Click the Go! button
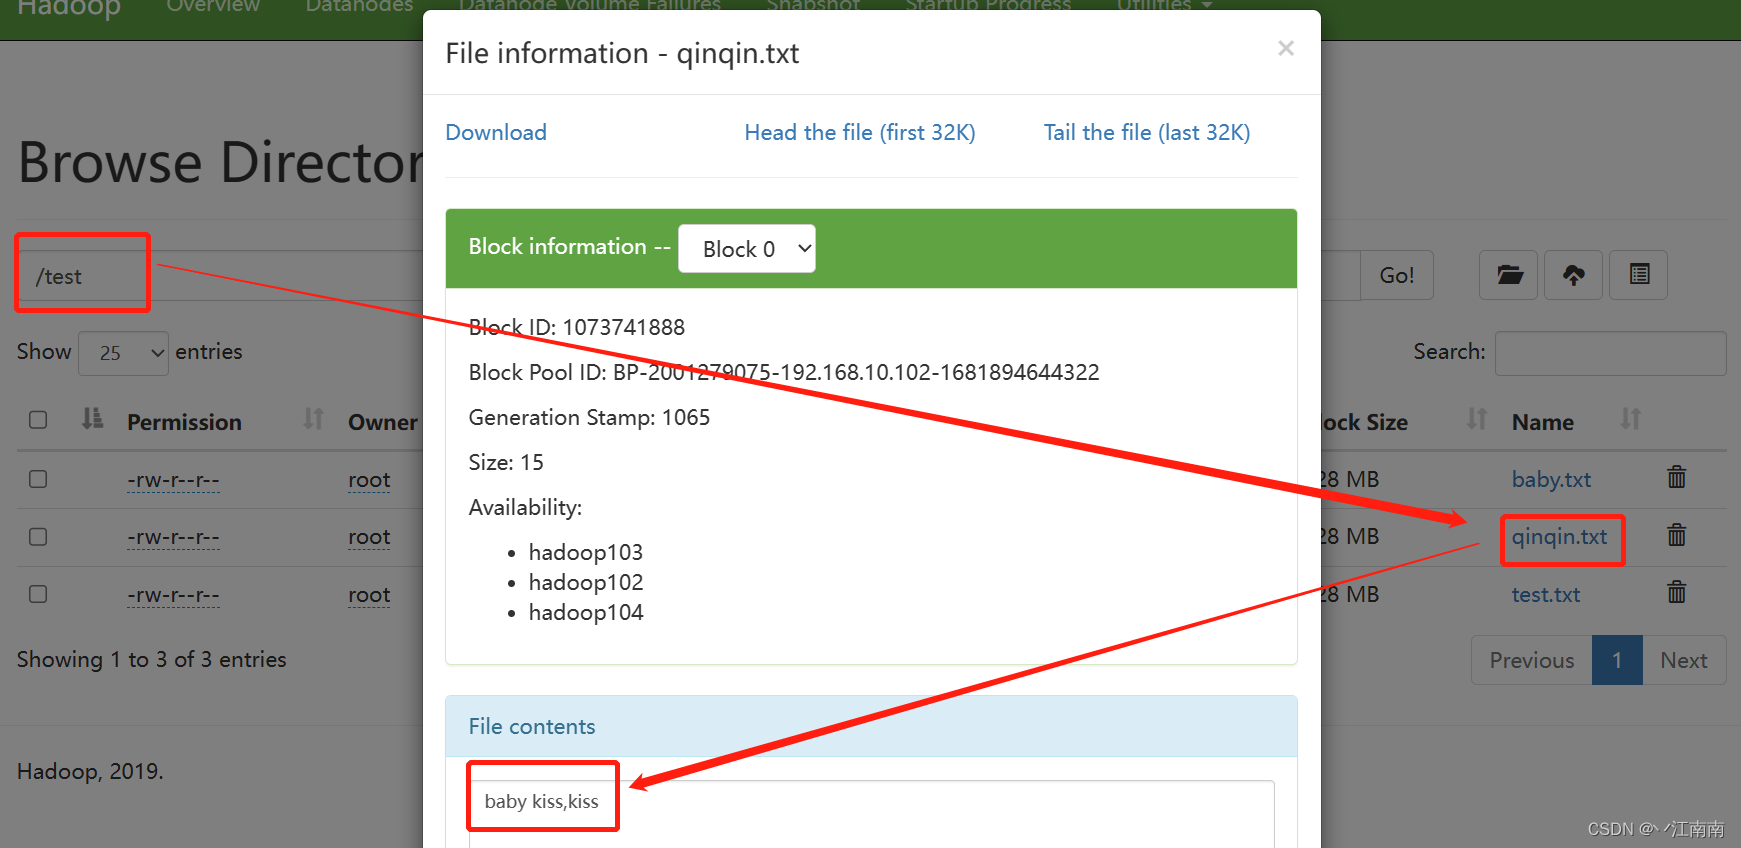Screen dimensions: 1741x848 (1397, 275)
